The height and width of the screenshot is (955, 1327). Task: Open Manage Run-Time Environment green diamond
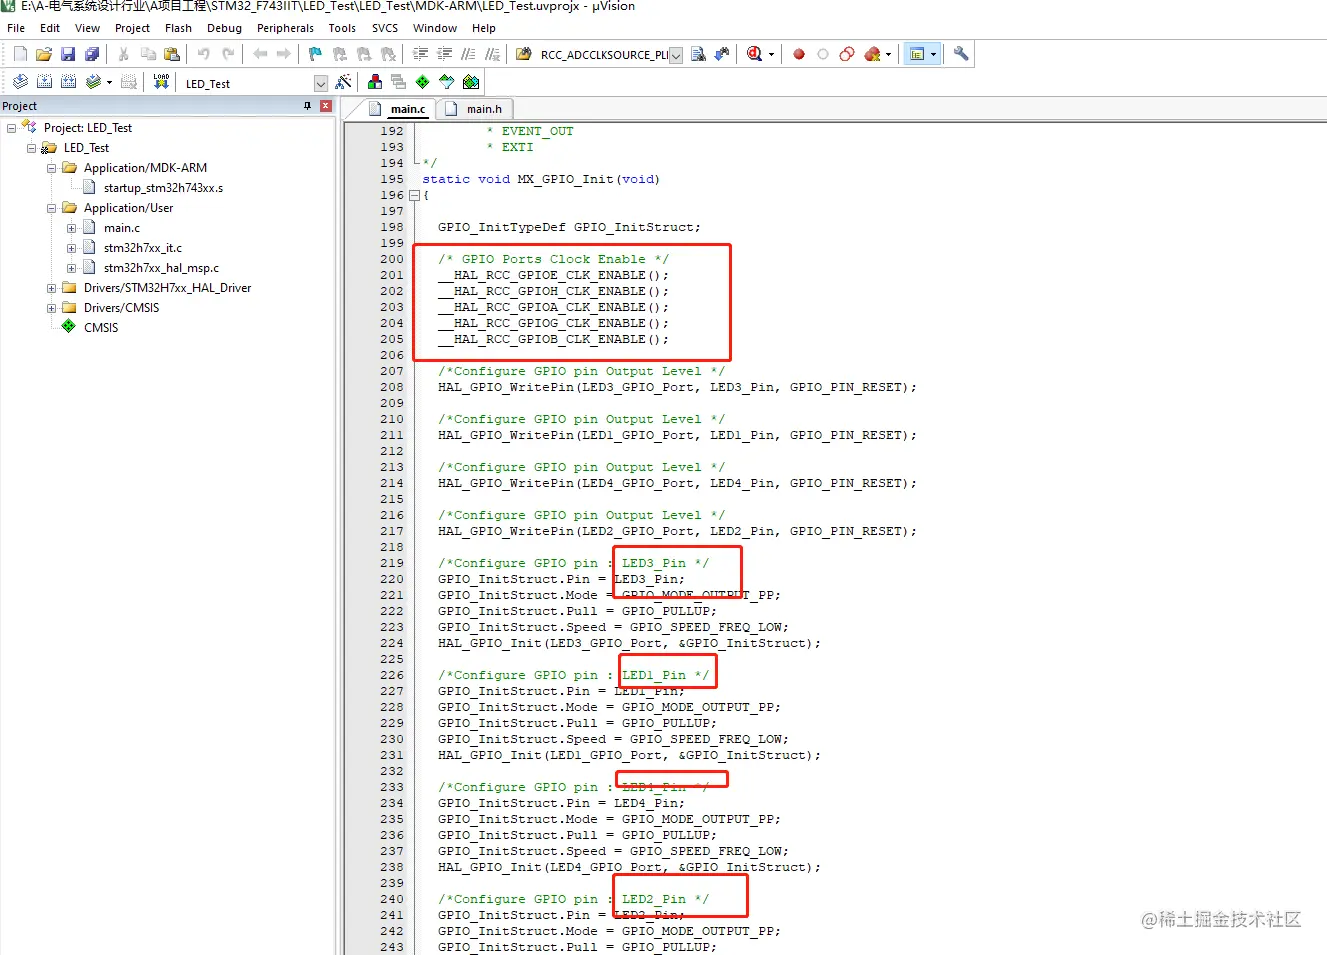coord(423,82)
